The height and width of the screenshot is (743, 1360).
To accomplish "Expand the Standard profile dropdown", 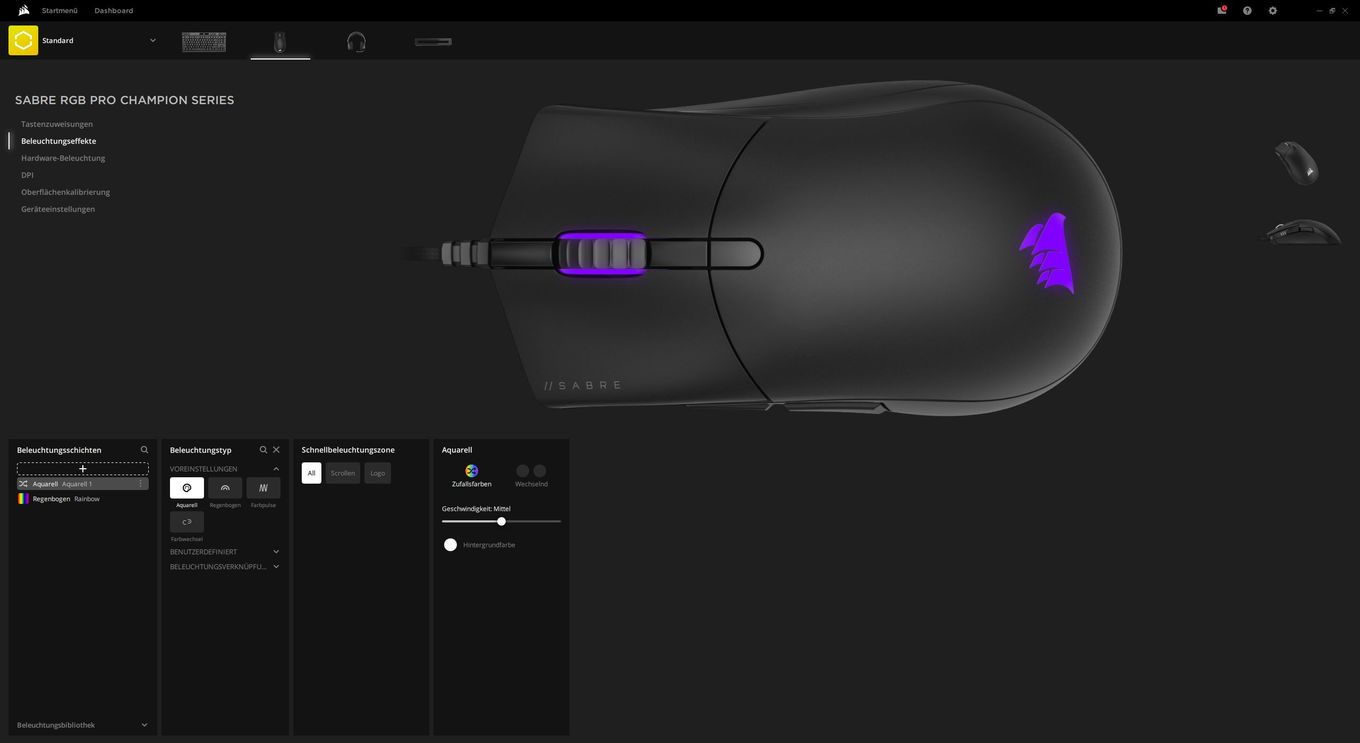I will click(x=153, y=40).
